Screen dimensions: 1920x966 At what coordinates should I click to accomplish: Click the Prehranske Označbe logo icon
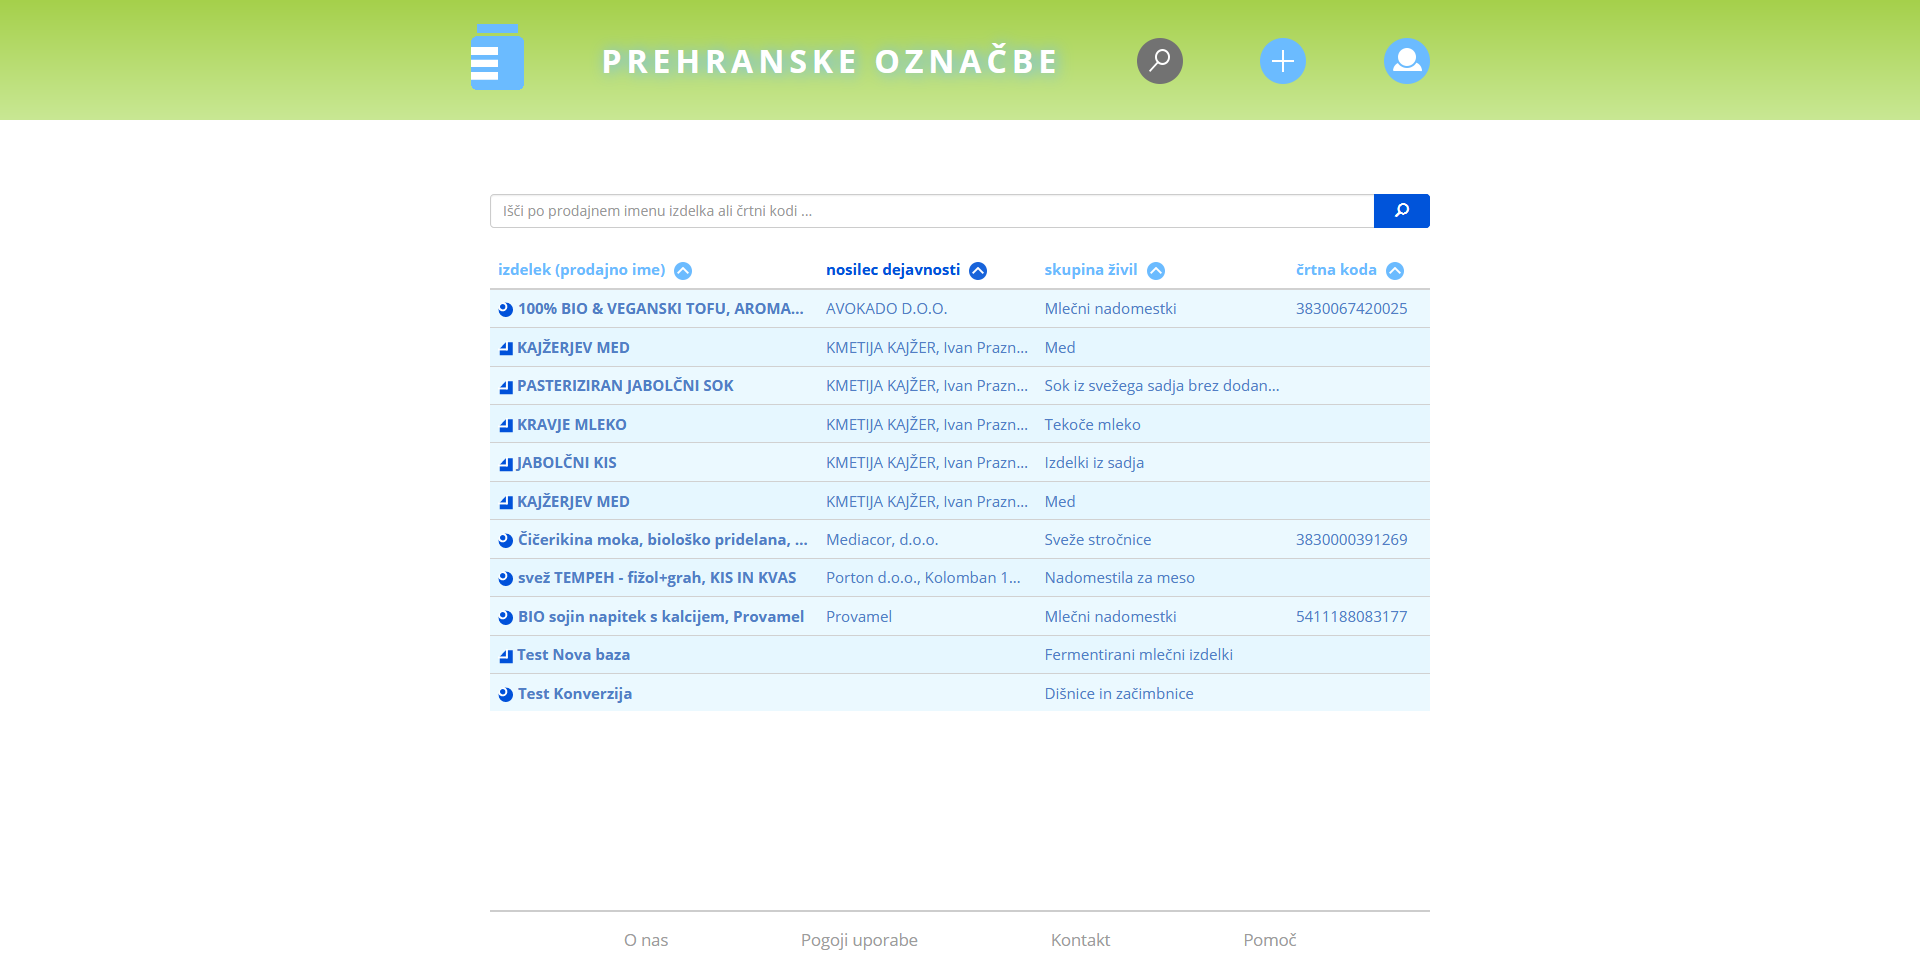tap(497, 58)
